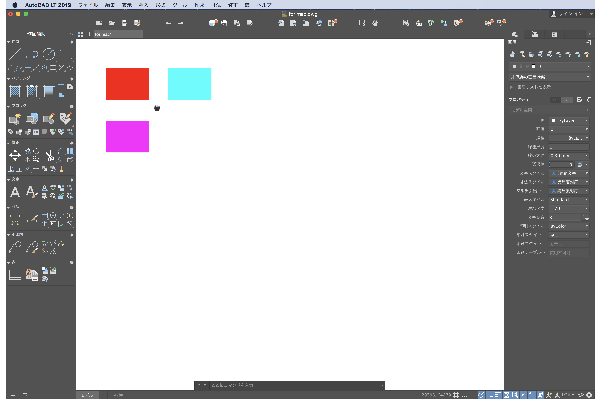The height and width of the screenshot is (399, 600).
Task: Open the AutoCAD LT 2019 menu
Action: [x=48, y=5]
